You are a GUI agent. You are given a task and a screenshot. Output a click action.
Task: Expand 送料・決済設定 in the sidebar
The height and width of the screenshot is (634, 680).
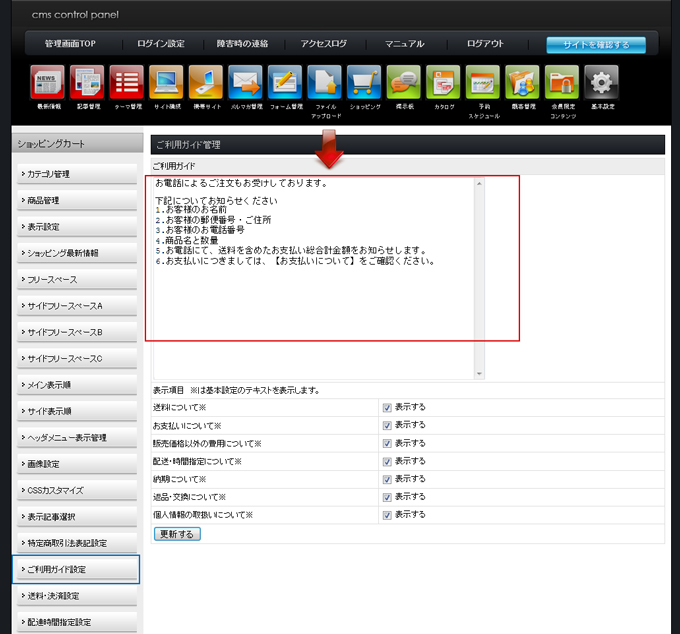point(76,596)
